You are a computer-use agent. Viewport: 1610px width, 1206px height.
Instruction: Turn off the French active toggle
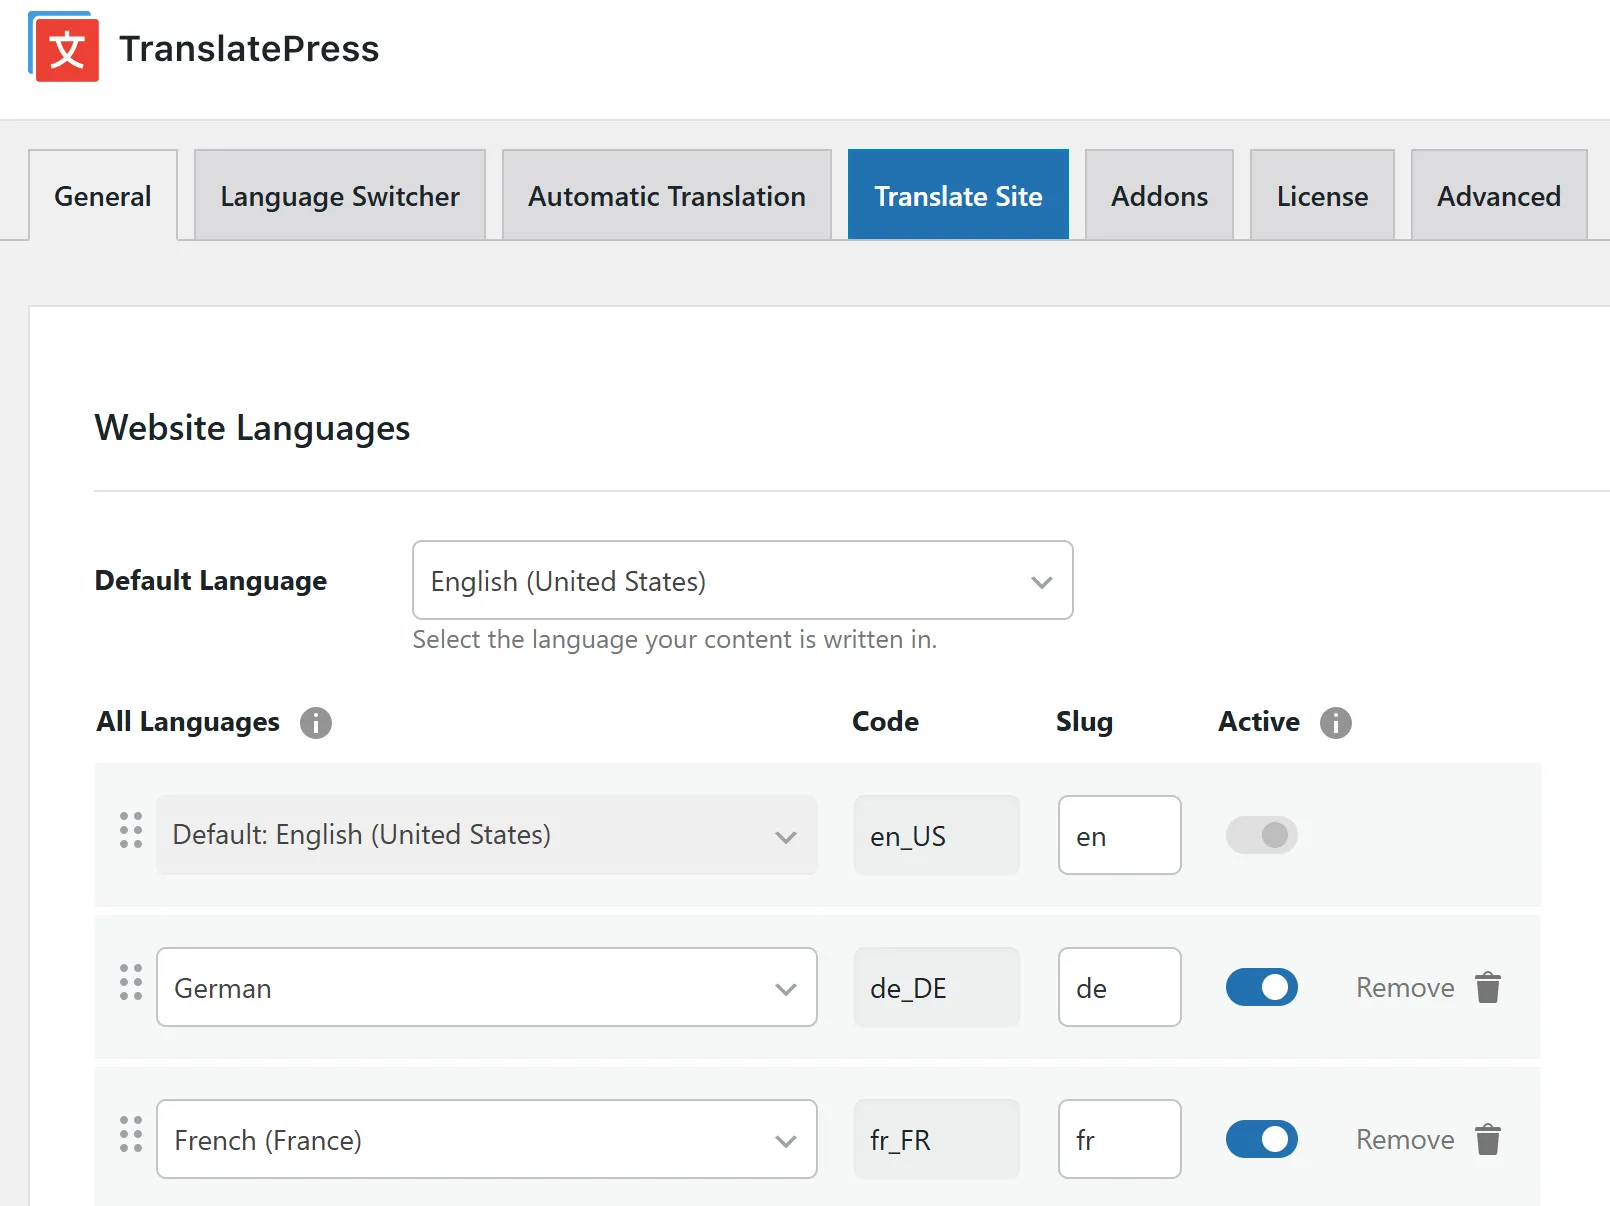(1261, 1139)
